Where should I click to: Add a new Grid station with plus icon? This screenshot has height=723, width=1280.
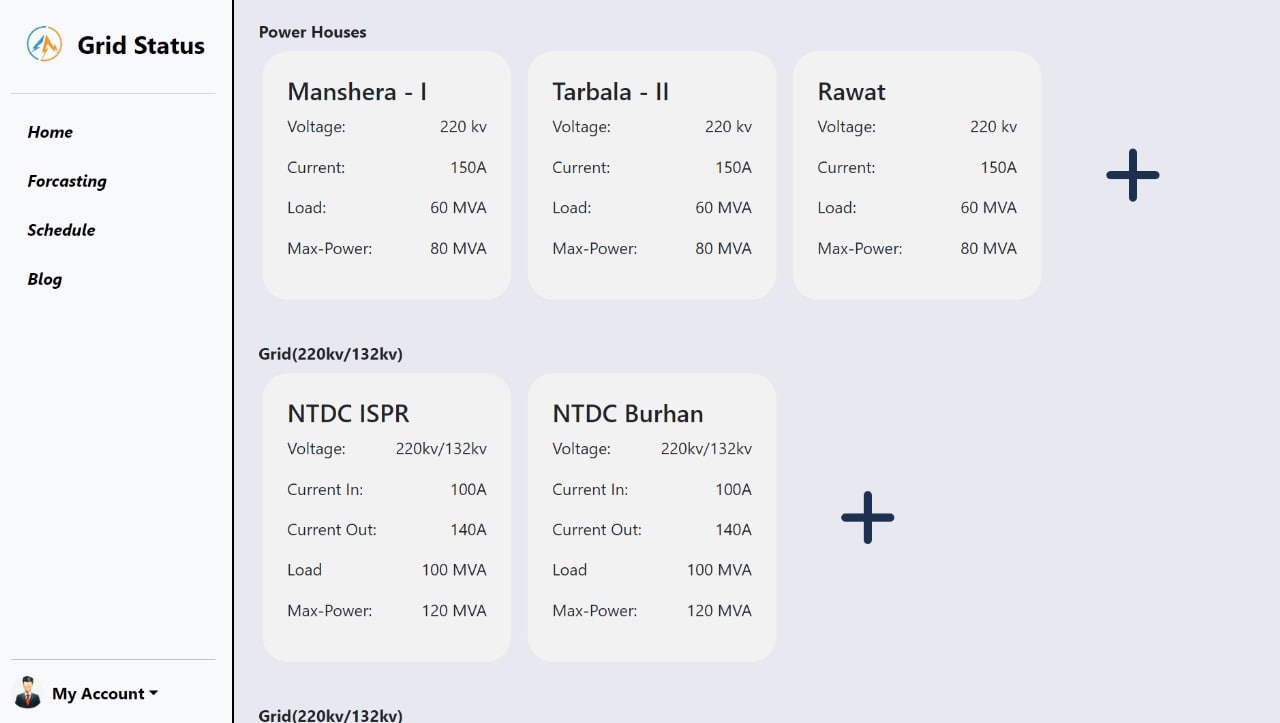point(868,517)
